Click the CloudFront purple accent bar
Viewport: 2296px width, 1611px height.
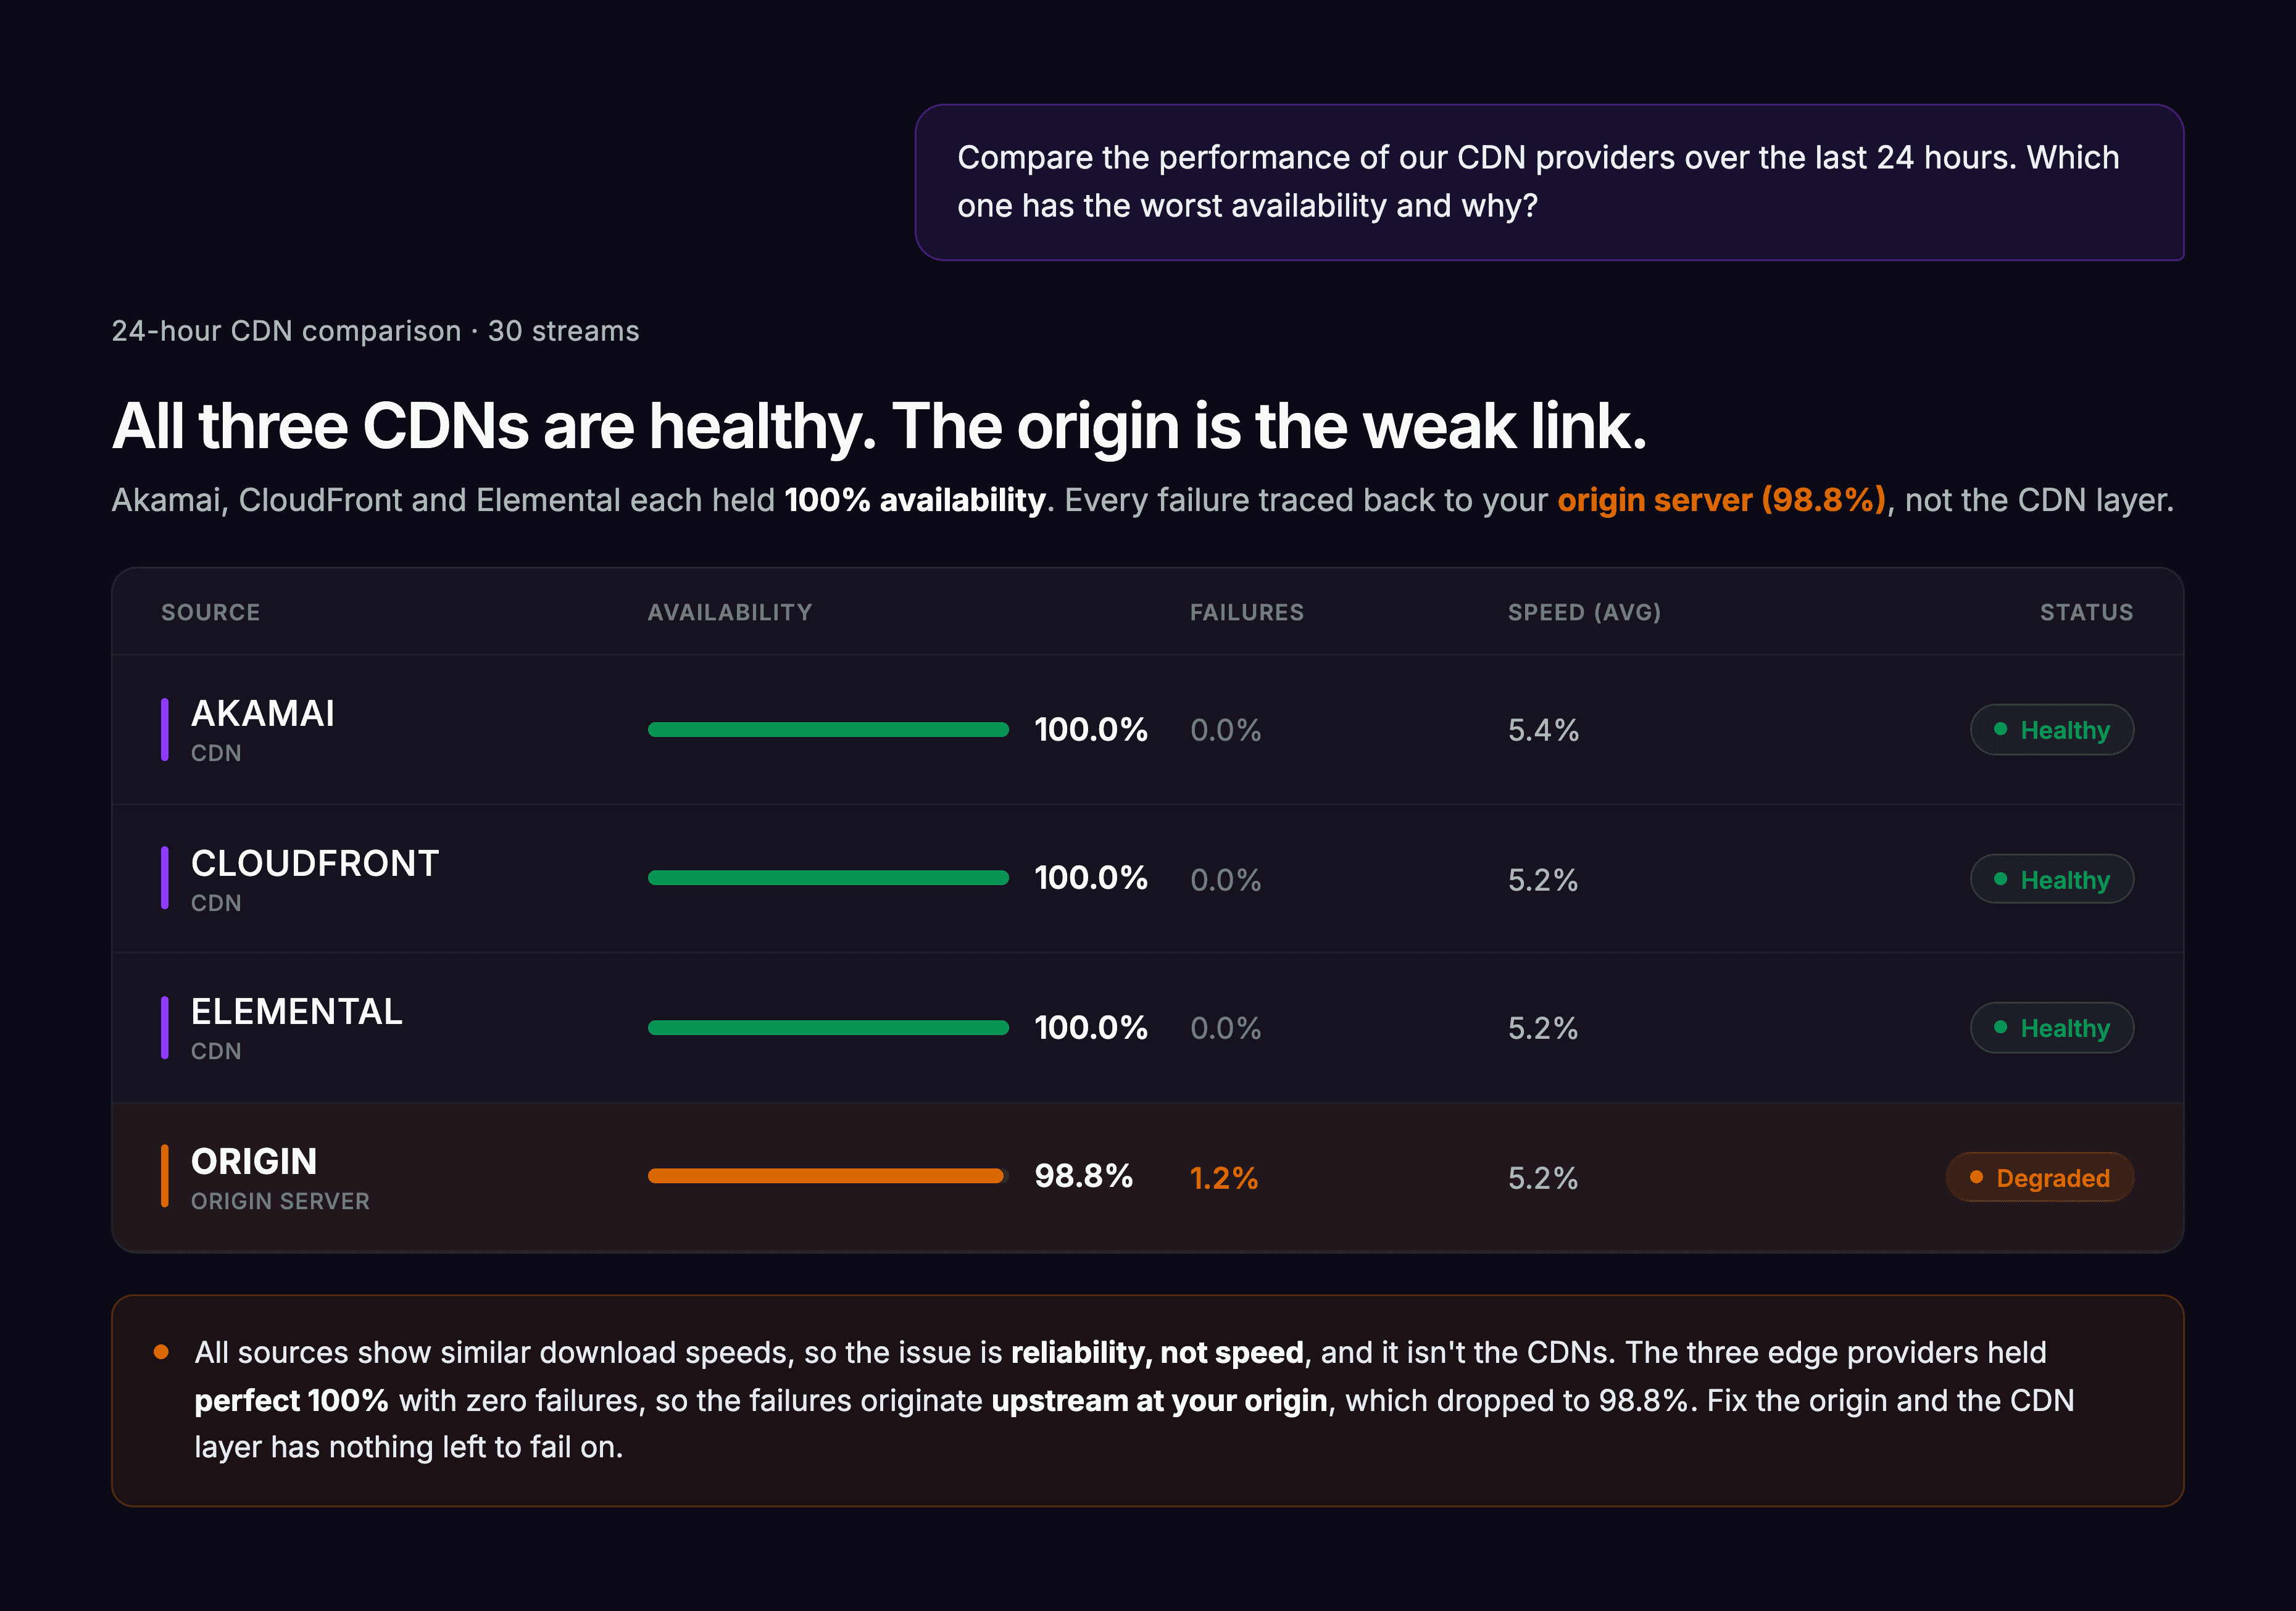coord(165,877)
